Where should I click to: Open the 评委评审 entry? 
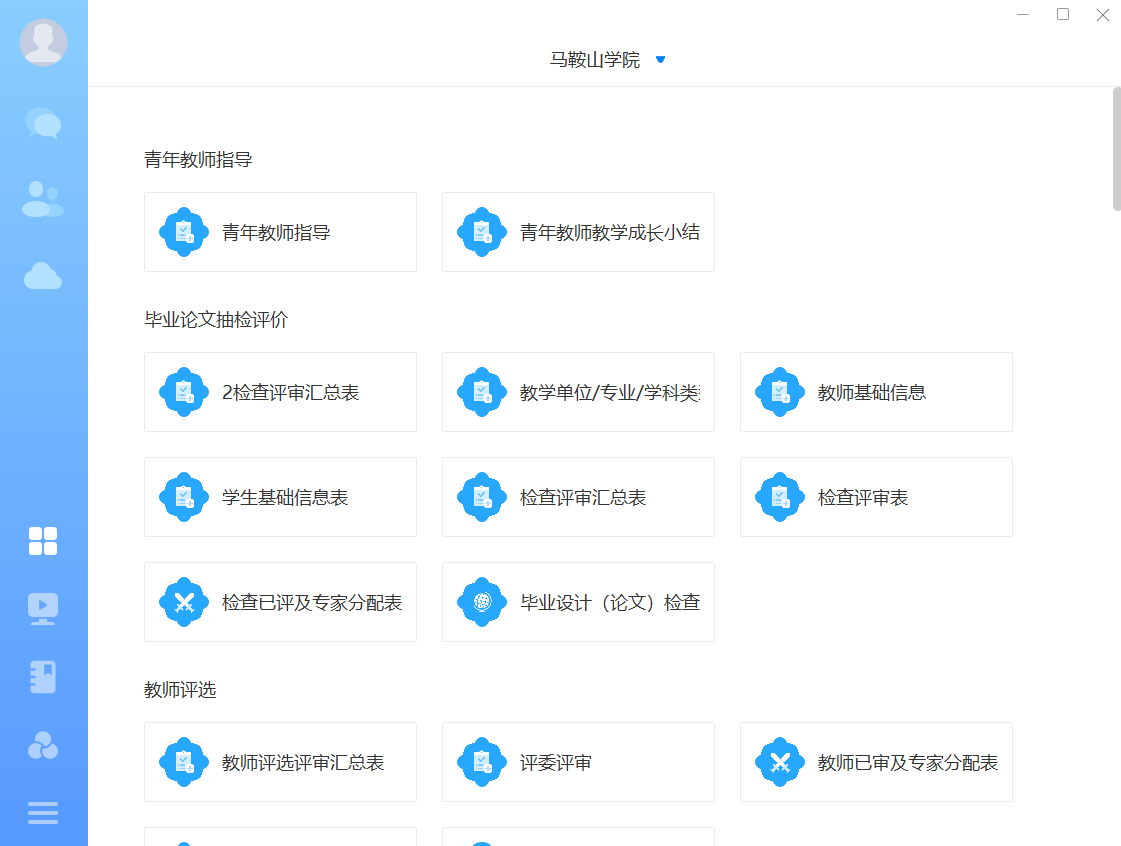578,762
